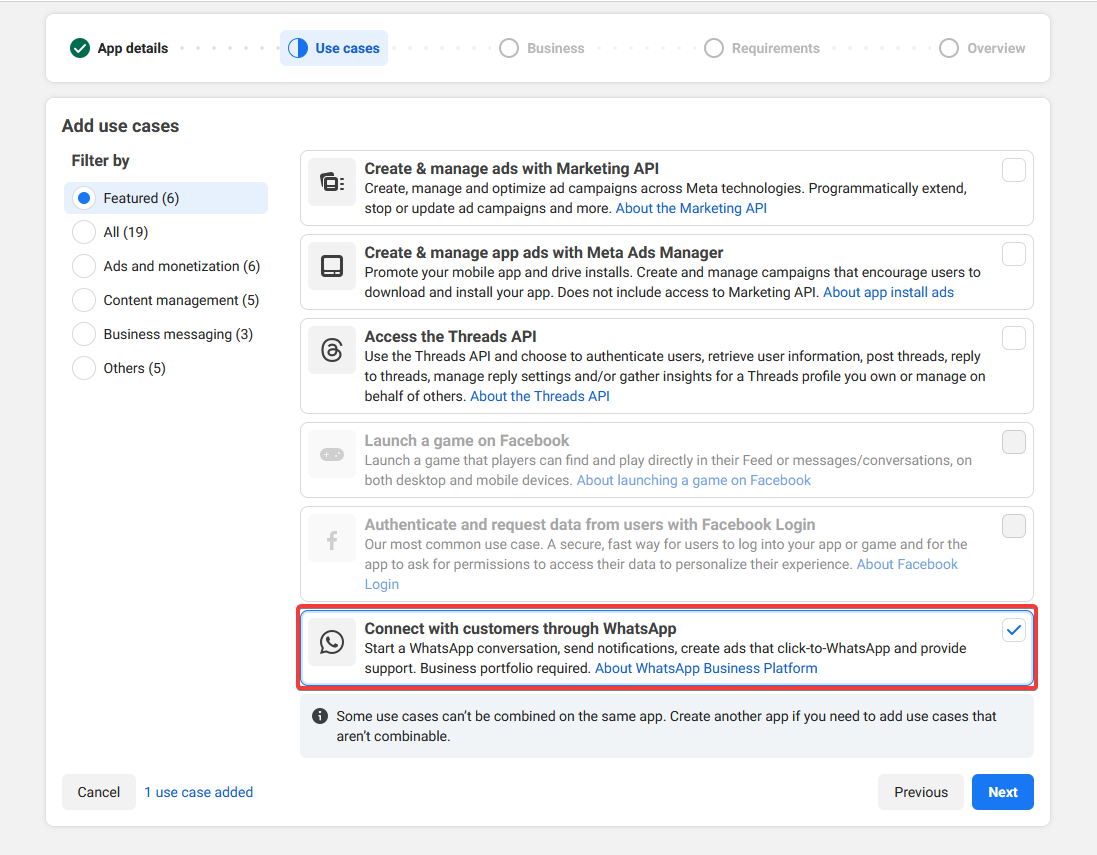Check the Access the Threads API checkbox

(1014, 338)
